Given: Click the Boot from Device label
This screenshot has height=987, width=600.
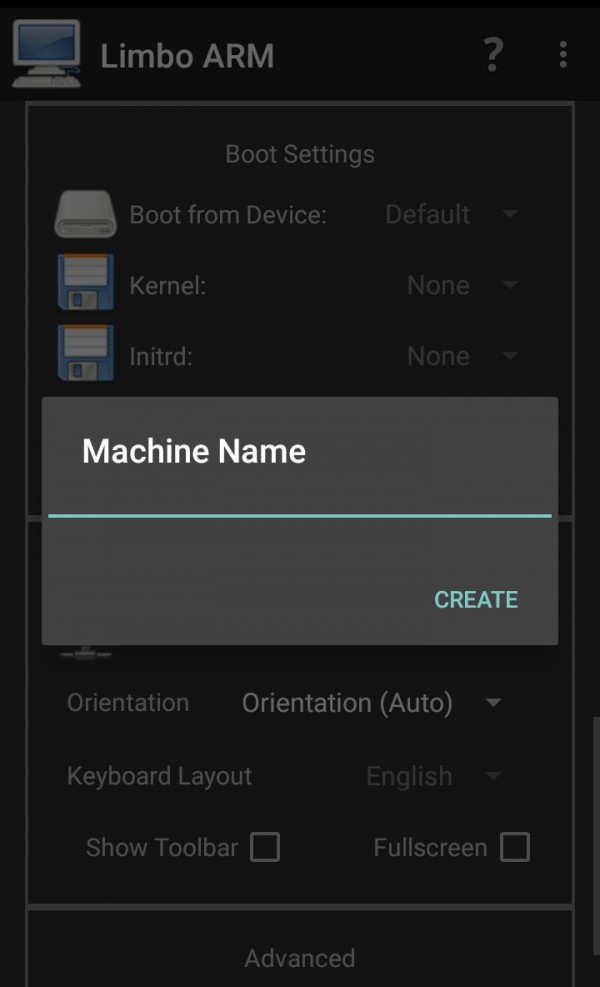Looking at the screenshot, I should [228, 215].
